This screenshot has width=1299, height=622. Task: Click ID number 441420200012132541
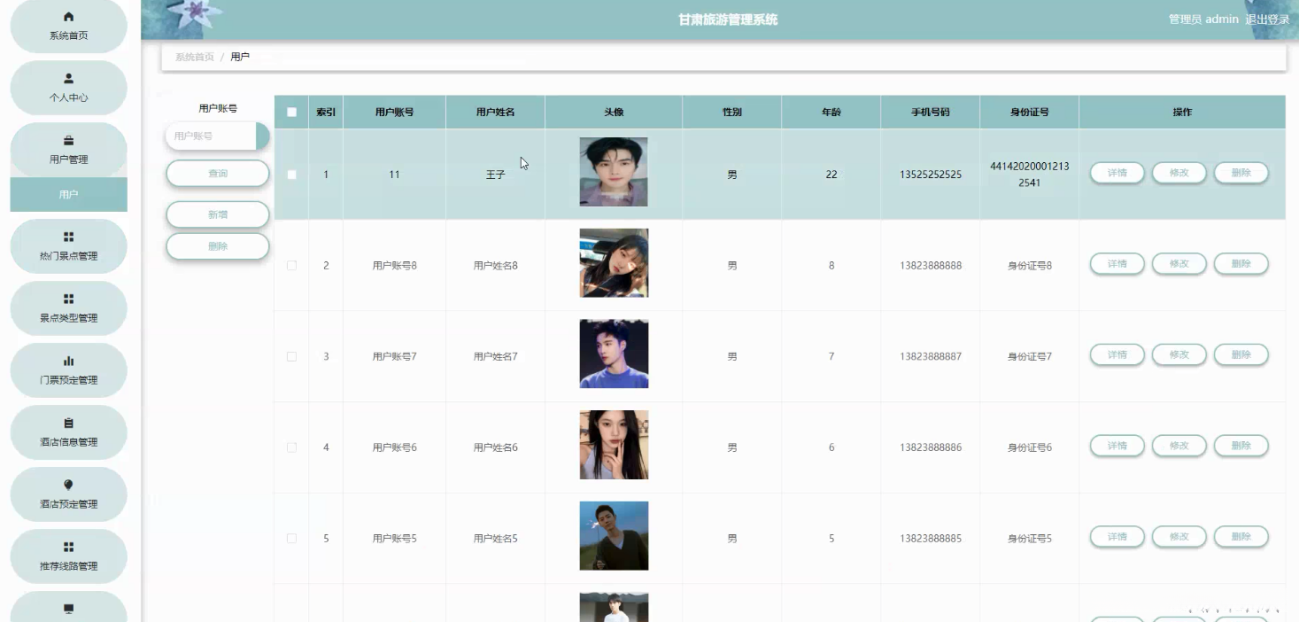[x=1029, y=175]
